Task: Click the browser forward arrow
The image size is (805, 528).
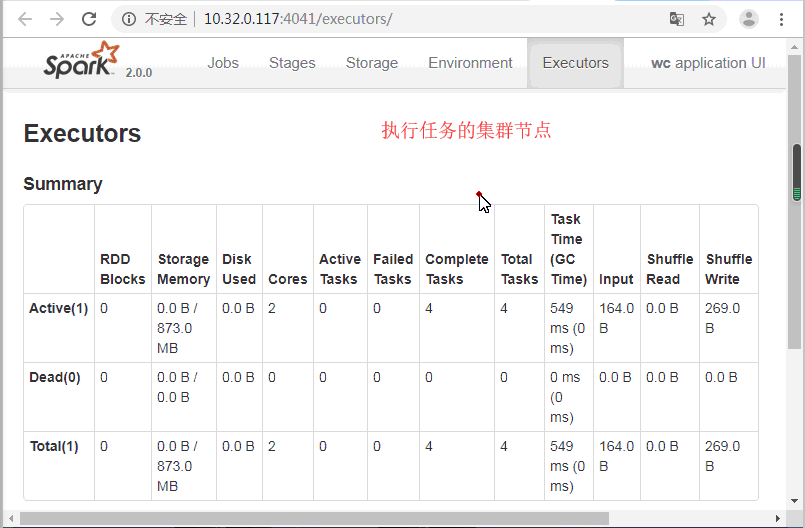Action: (57, 19)
